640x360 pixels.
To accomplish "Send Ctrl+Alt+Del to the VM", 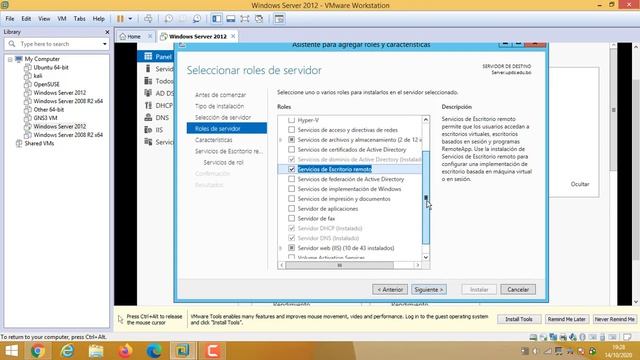I will pos(148,19).
